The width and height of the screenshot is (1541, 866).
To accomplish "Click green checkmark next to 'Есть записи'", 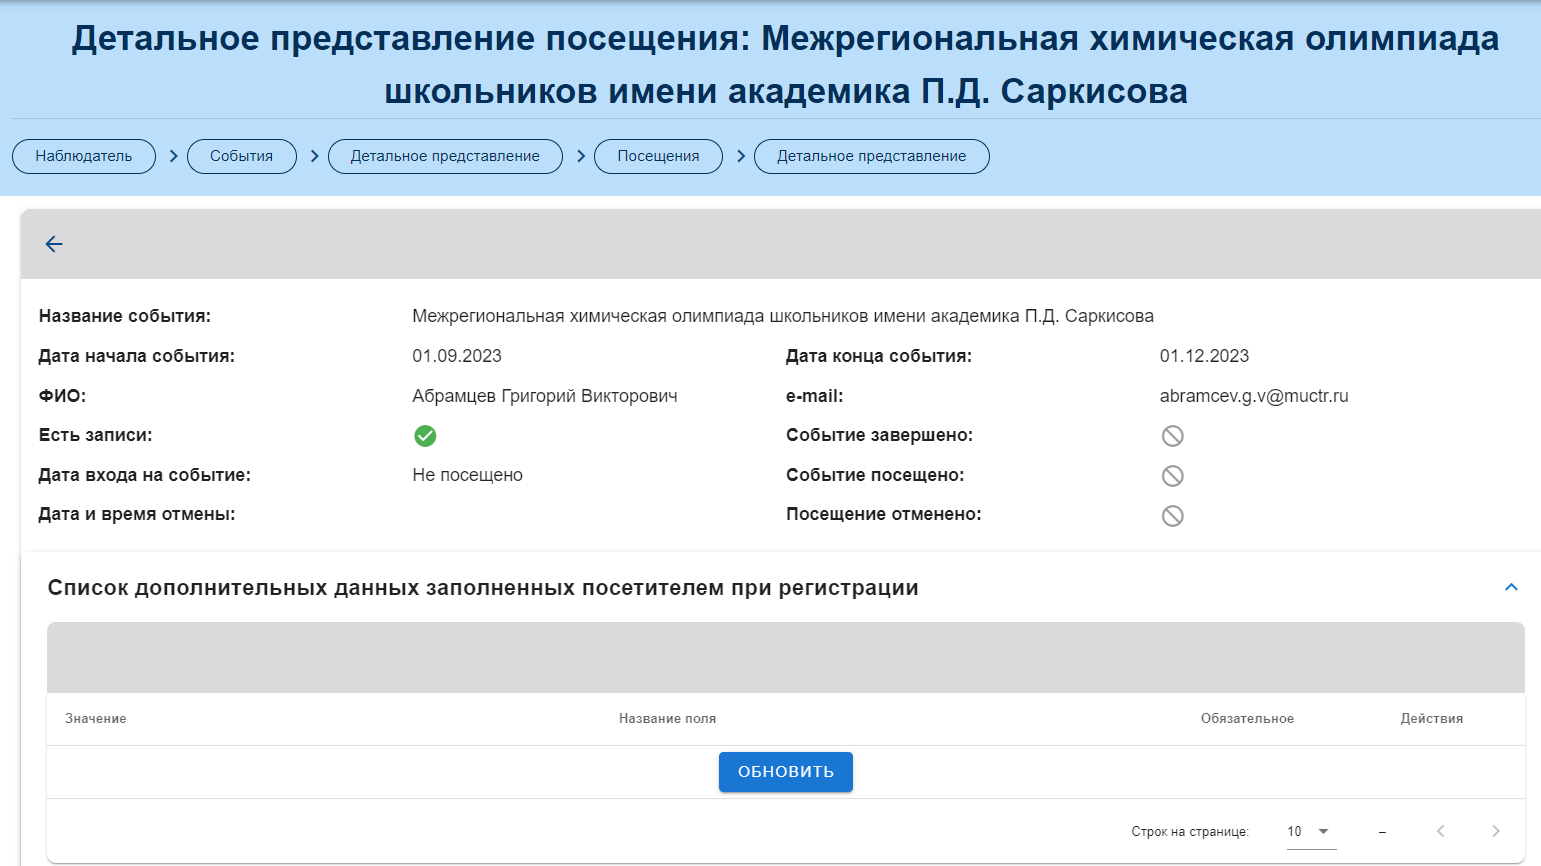I will [425, 436].
